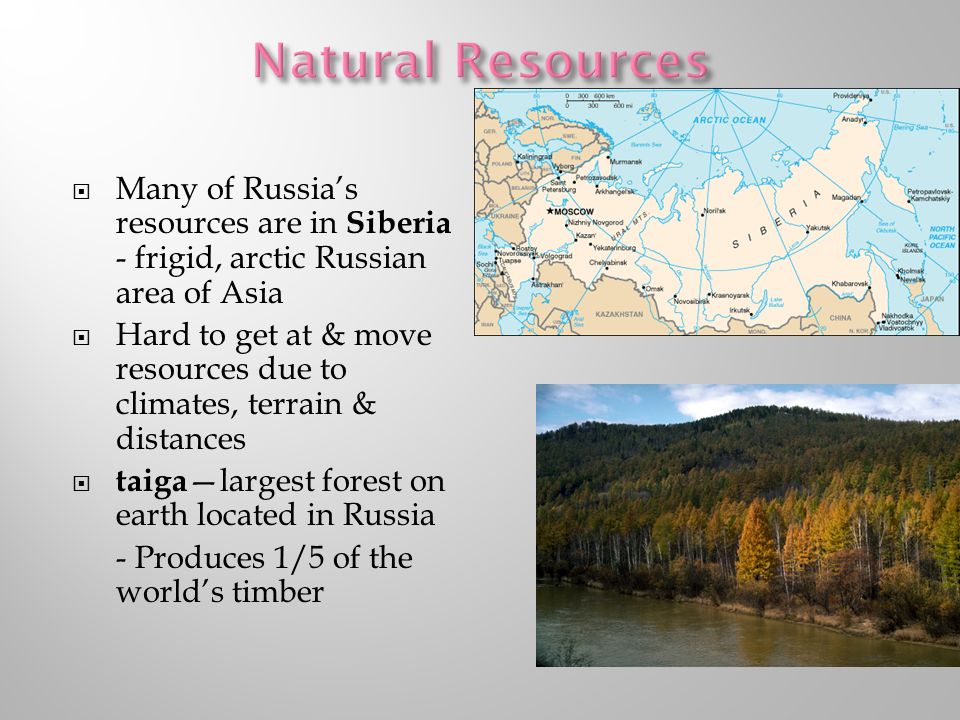Image resolution: width=960 pixels, height=720 pixels.
Task: Click the 'Vladivostok' city label on map
Action: (x=896, y=328)
